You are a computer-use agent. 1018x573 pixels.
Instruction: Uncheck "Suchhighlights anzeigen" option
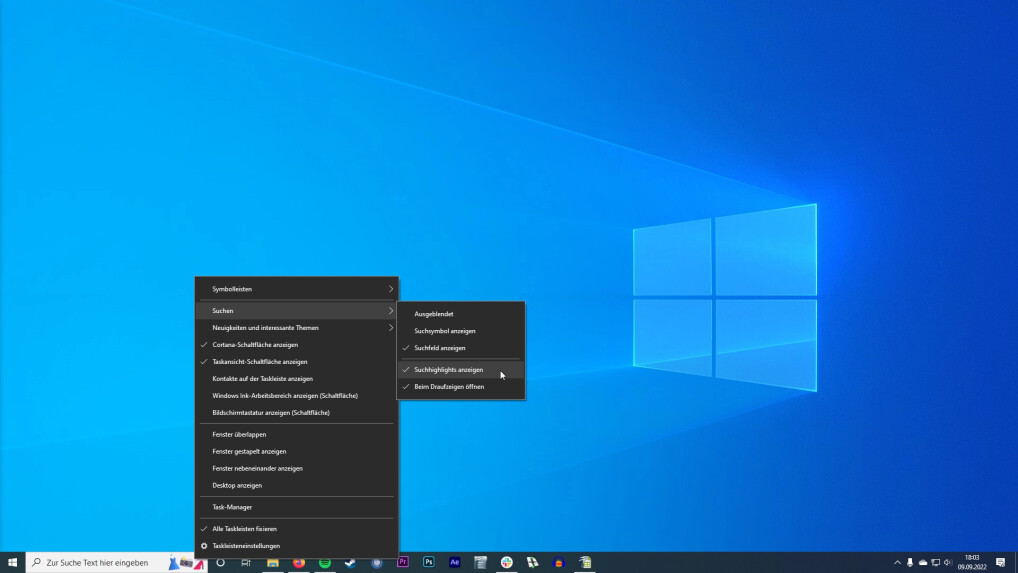click(x=448, y=370)
